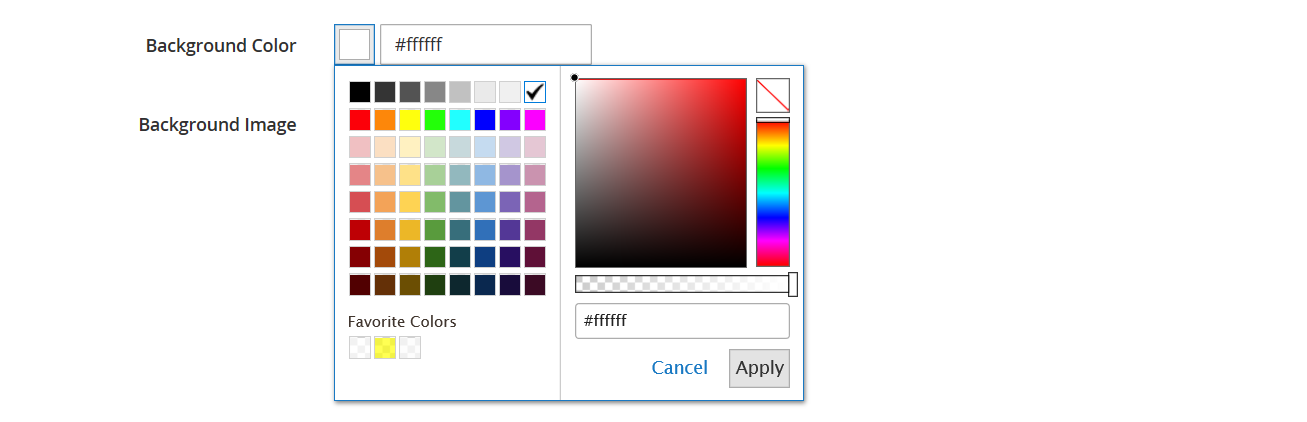Choose the cyan palette swatch
The height and width of the screenshot is (422, 1307).
coord(460,120)
